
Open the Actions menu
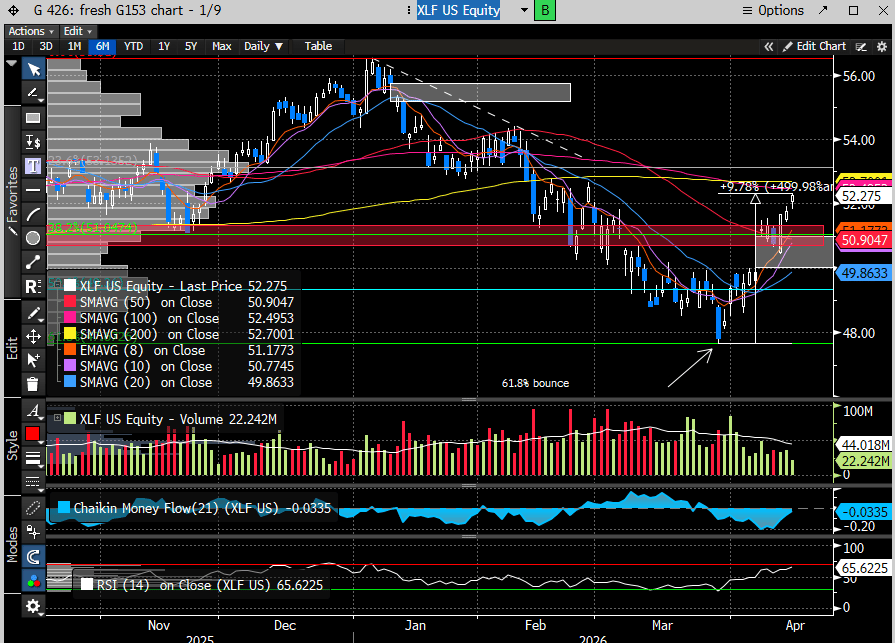point(30,31)
